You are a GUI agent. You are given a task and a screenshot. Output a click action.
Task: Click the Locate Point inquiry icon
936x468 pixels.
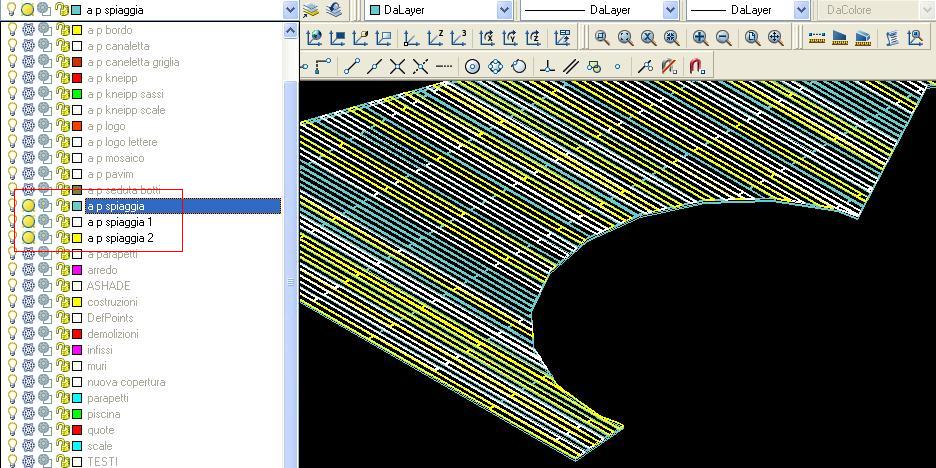coord(915,38)
